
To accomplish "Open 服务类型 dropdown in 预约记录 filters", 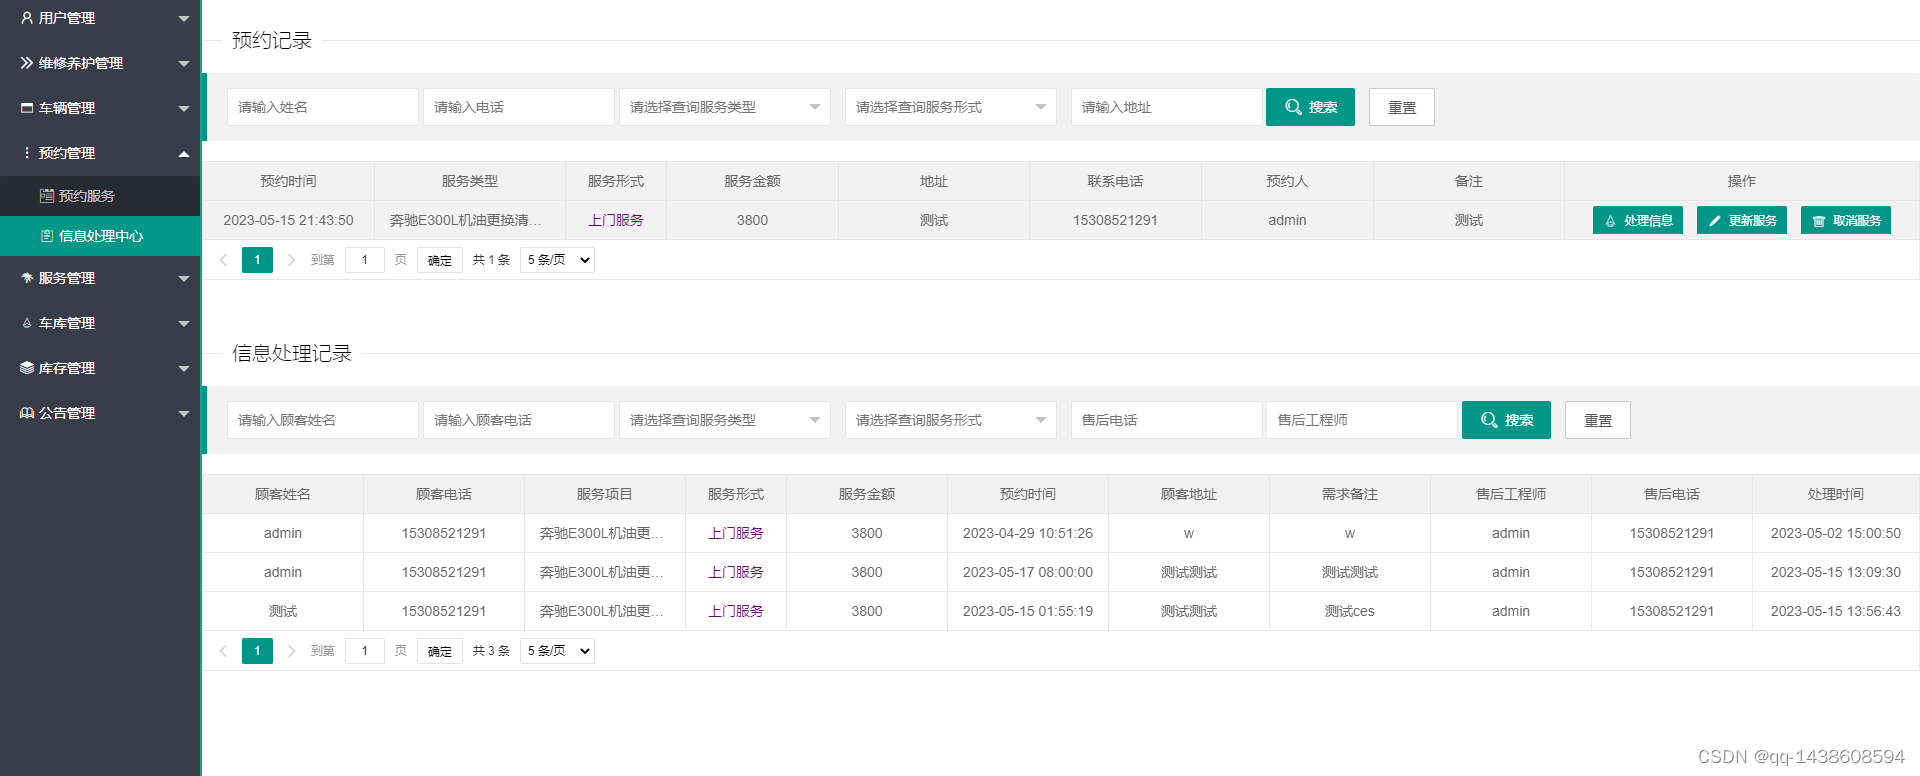I will 725,107.
